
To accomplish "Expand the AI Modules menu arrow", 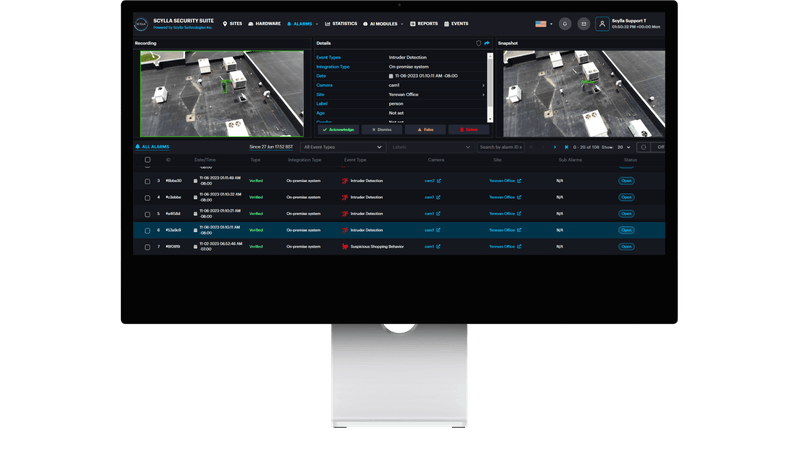I will tap(402, 24).
